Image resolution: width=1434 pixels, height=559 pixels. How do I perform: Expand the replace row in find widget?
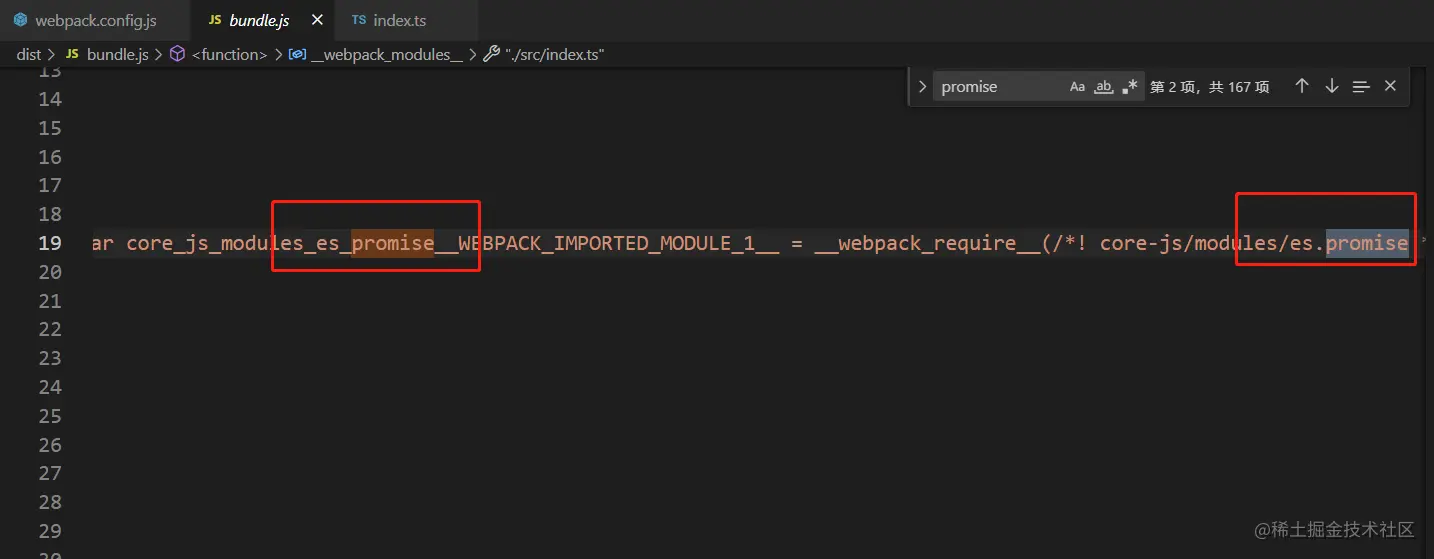click(x=922, y=87)
